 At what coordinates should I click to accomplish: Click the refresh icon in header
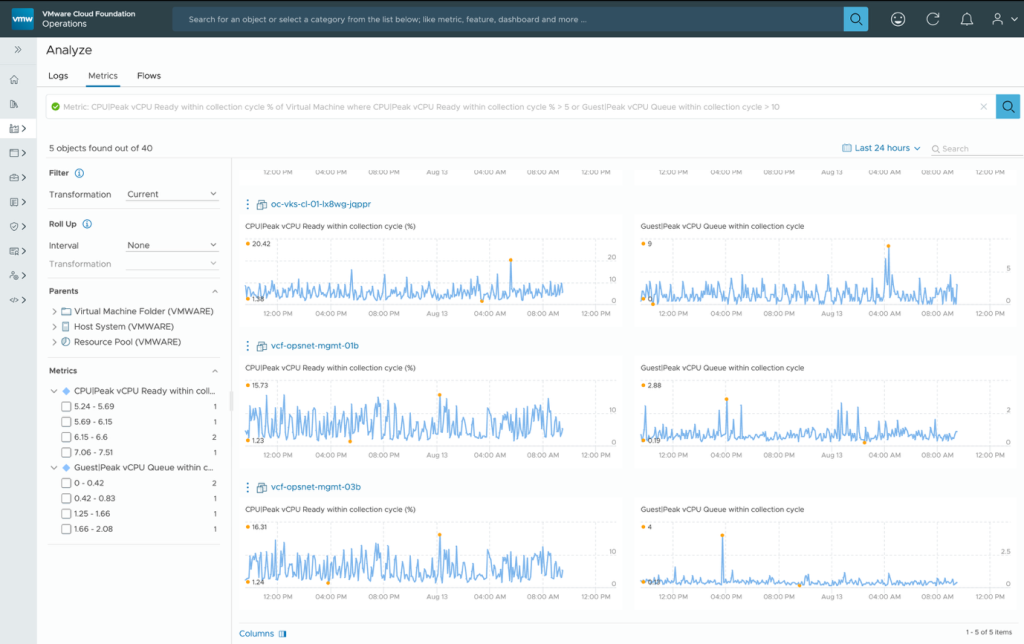933,19
